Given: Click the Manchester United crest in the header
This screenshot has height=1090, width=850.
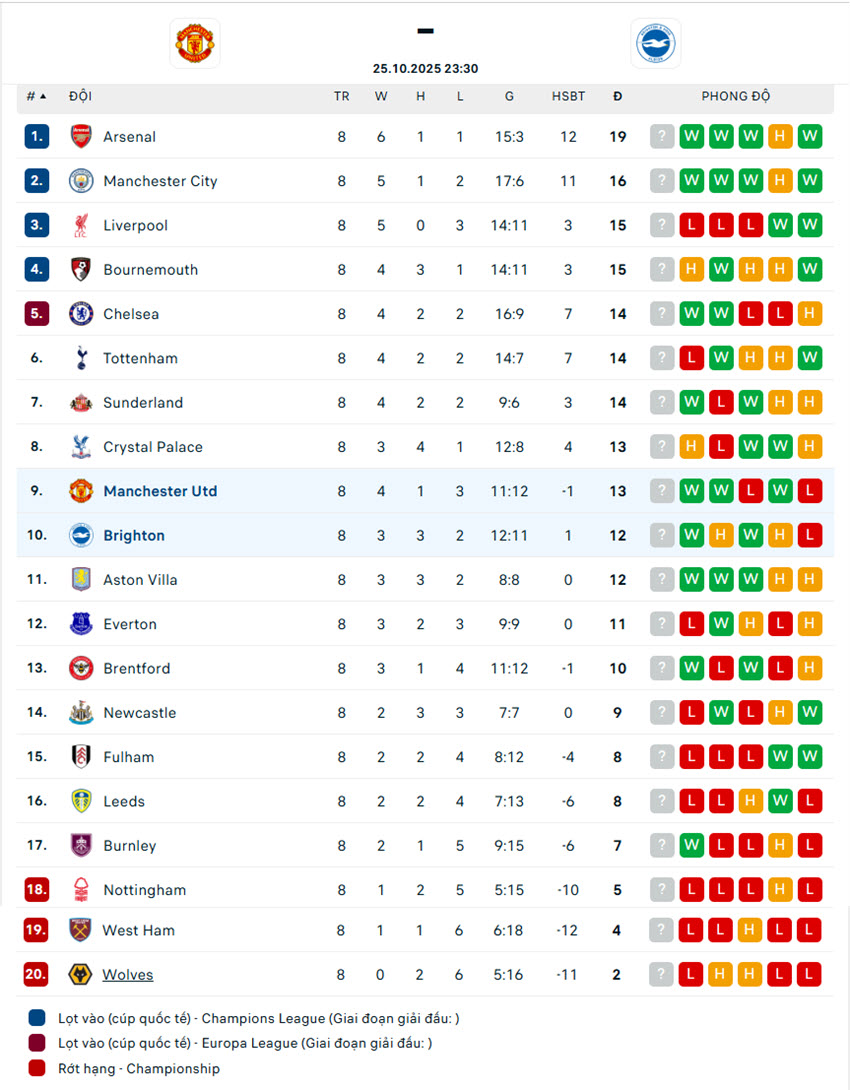Looking at the screenshot, I should 195,43.
